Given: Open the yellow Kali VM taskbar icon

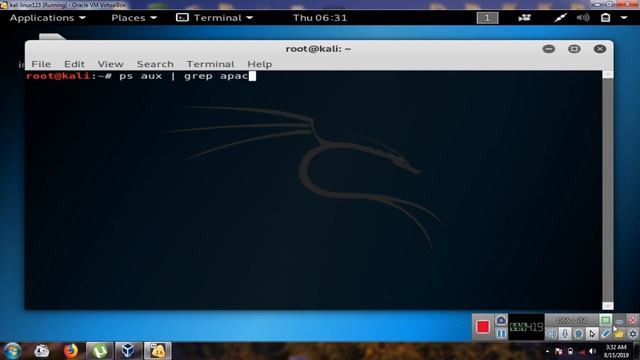Looking at the screenshot, I should point(158,351).
